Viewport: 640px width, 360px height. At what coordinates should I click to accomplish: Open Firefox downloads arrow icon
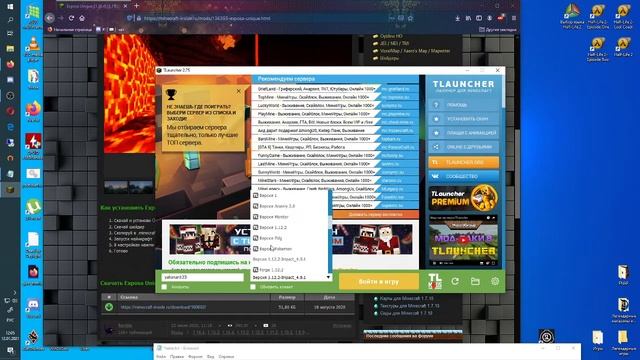click(x=458, y=18)
